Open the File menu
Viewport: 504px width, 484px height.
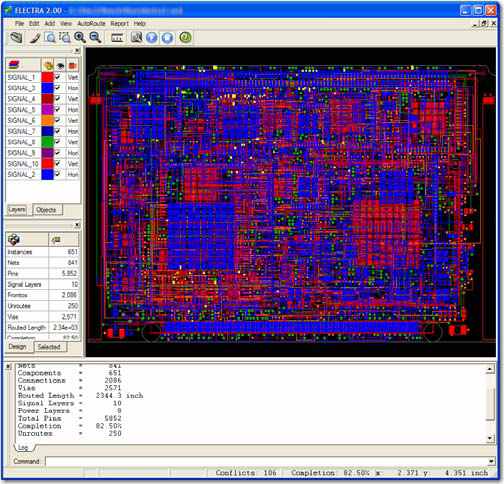point(19,23)
